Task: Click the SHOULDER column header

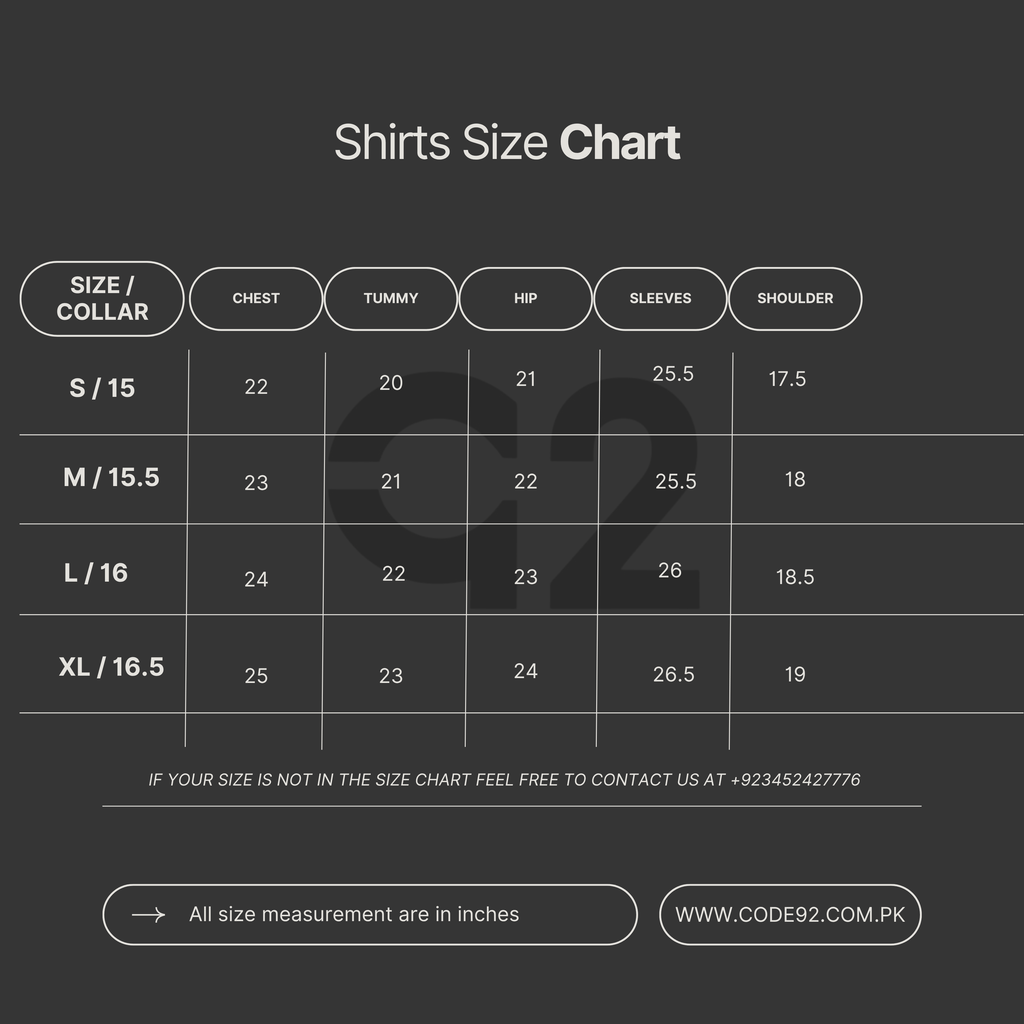Action: tap(795, 298)
